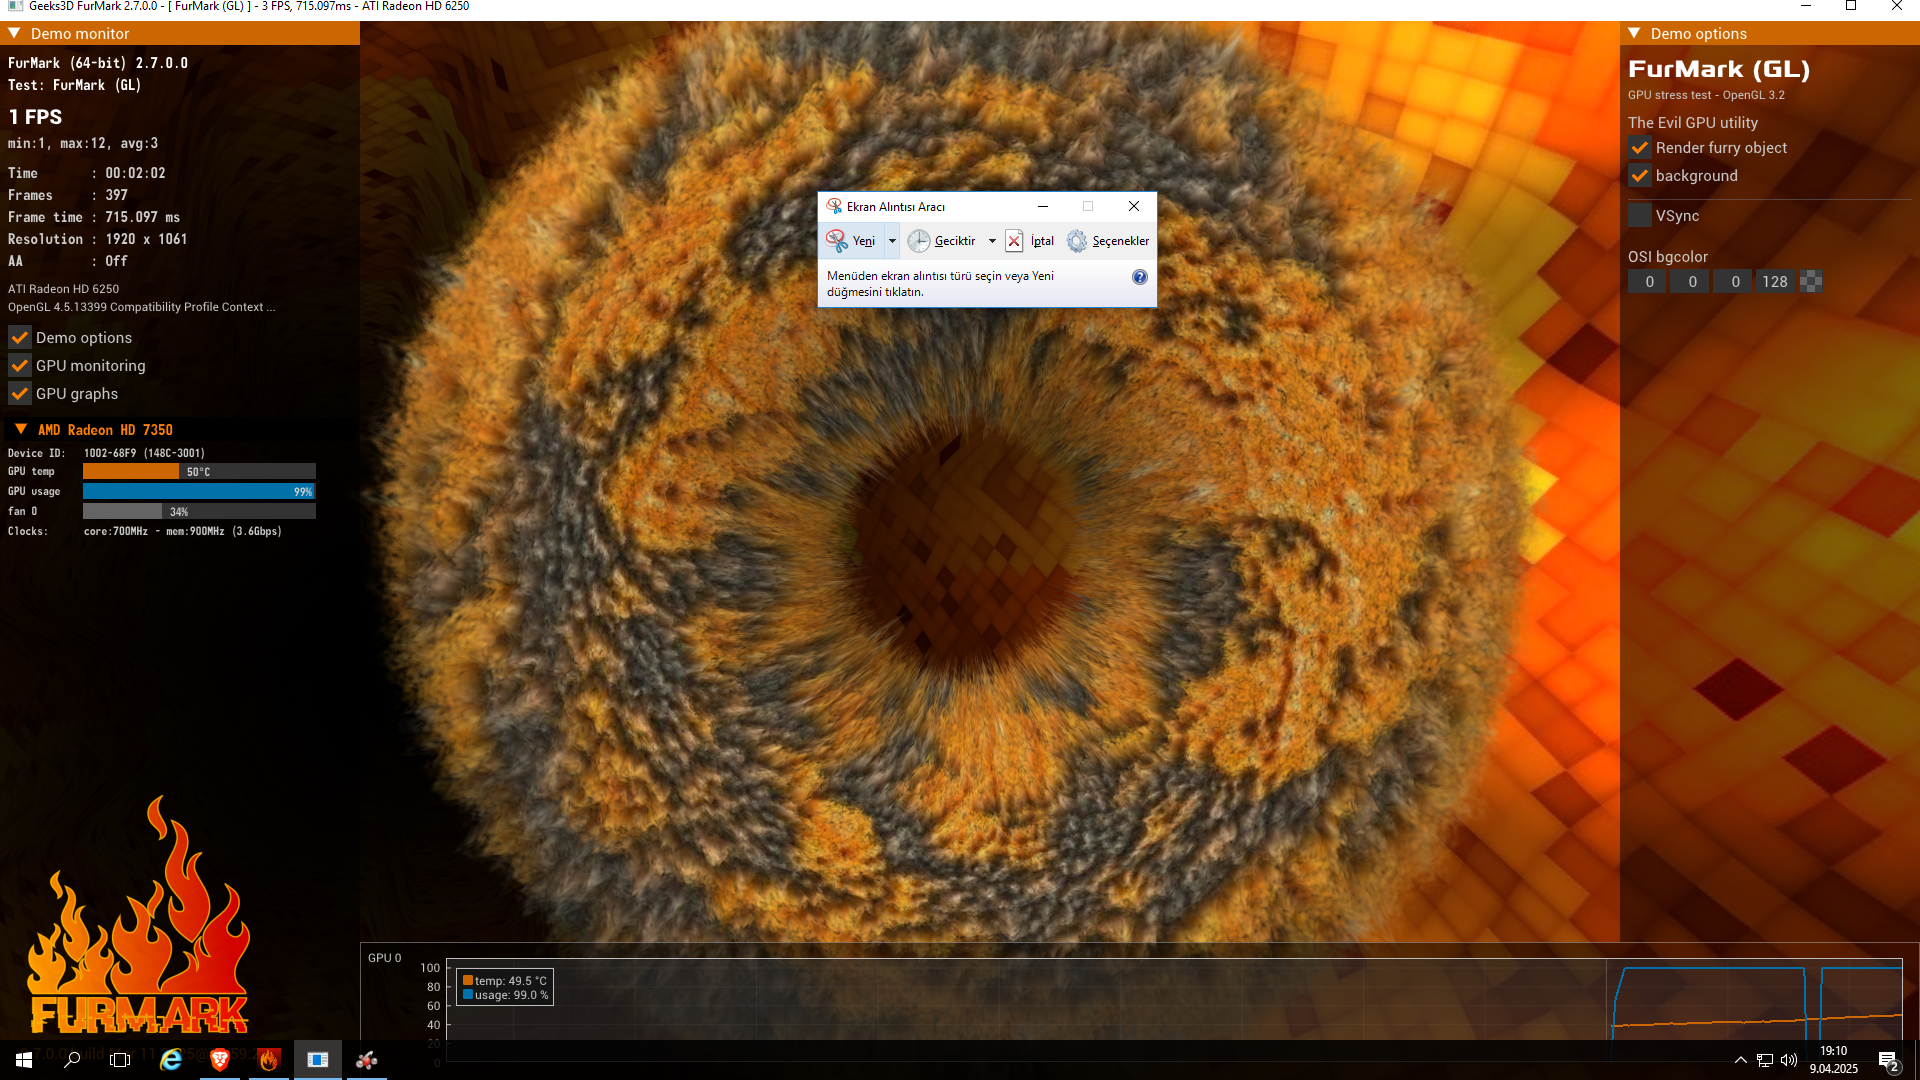This screenshot has height=1080, width=1920.
Task: Click the Yeni scissors icon in Snipping Tool
Action: click(x=837, y=241)
